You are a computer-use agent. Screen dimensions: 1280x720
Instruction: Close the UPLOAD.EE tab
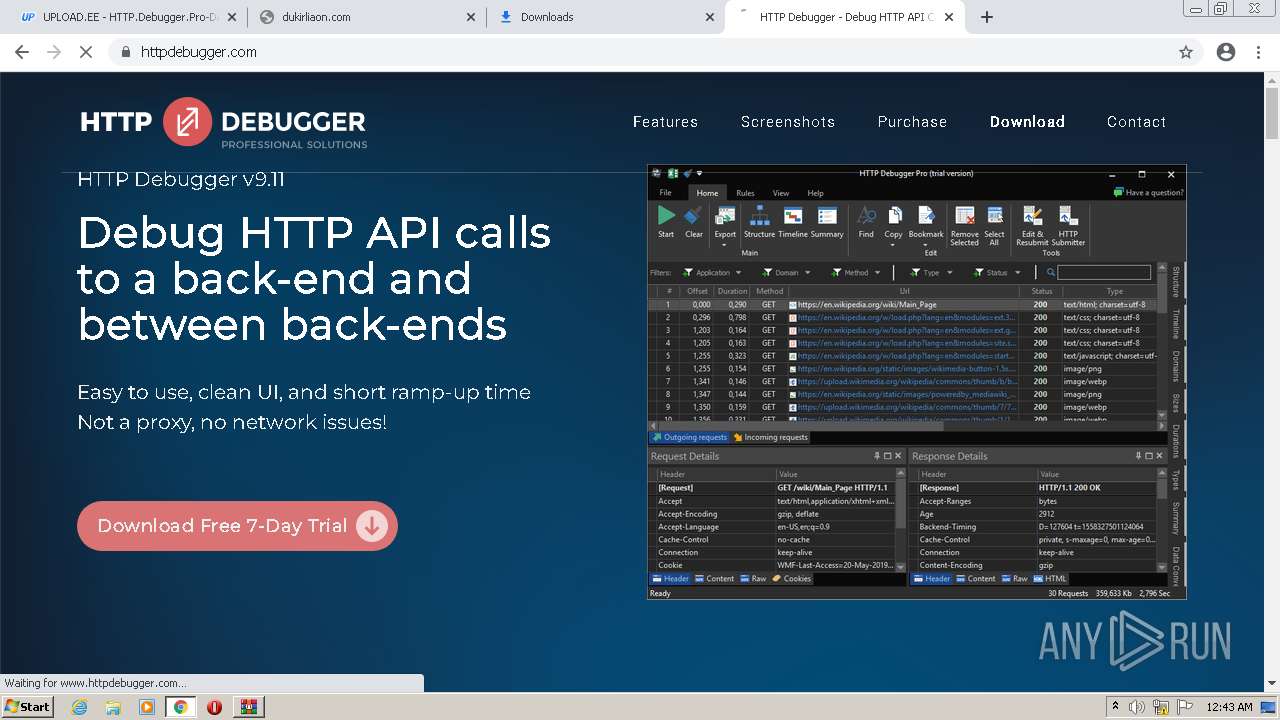point(233,17)
